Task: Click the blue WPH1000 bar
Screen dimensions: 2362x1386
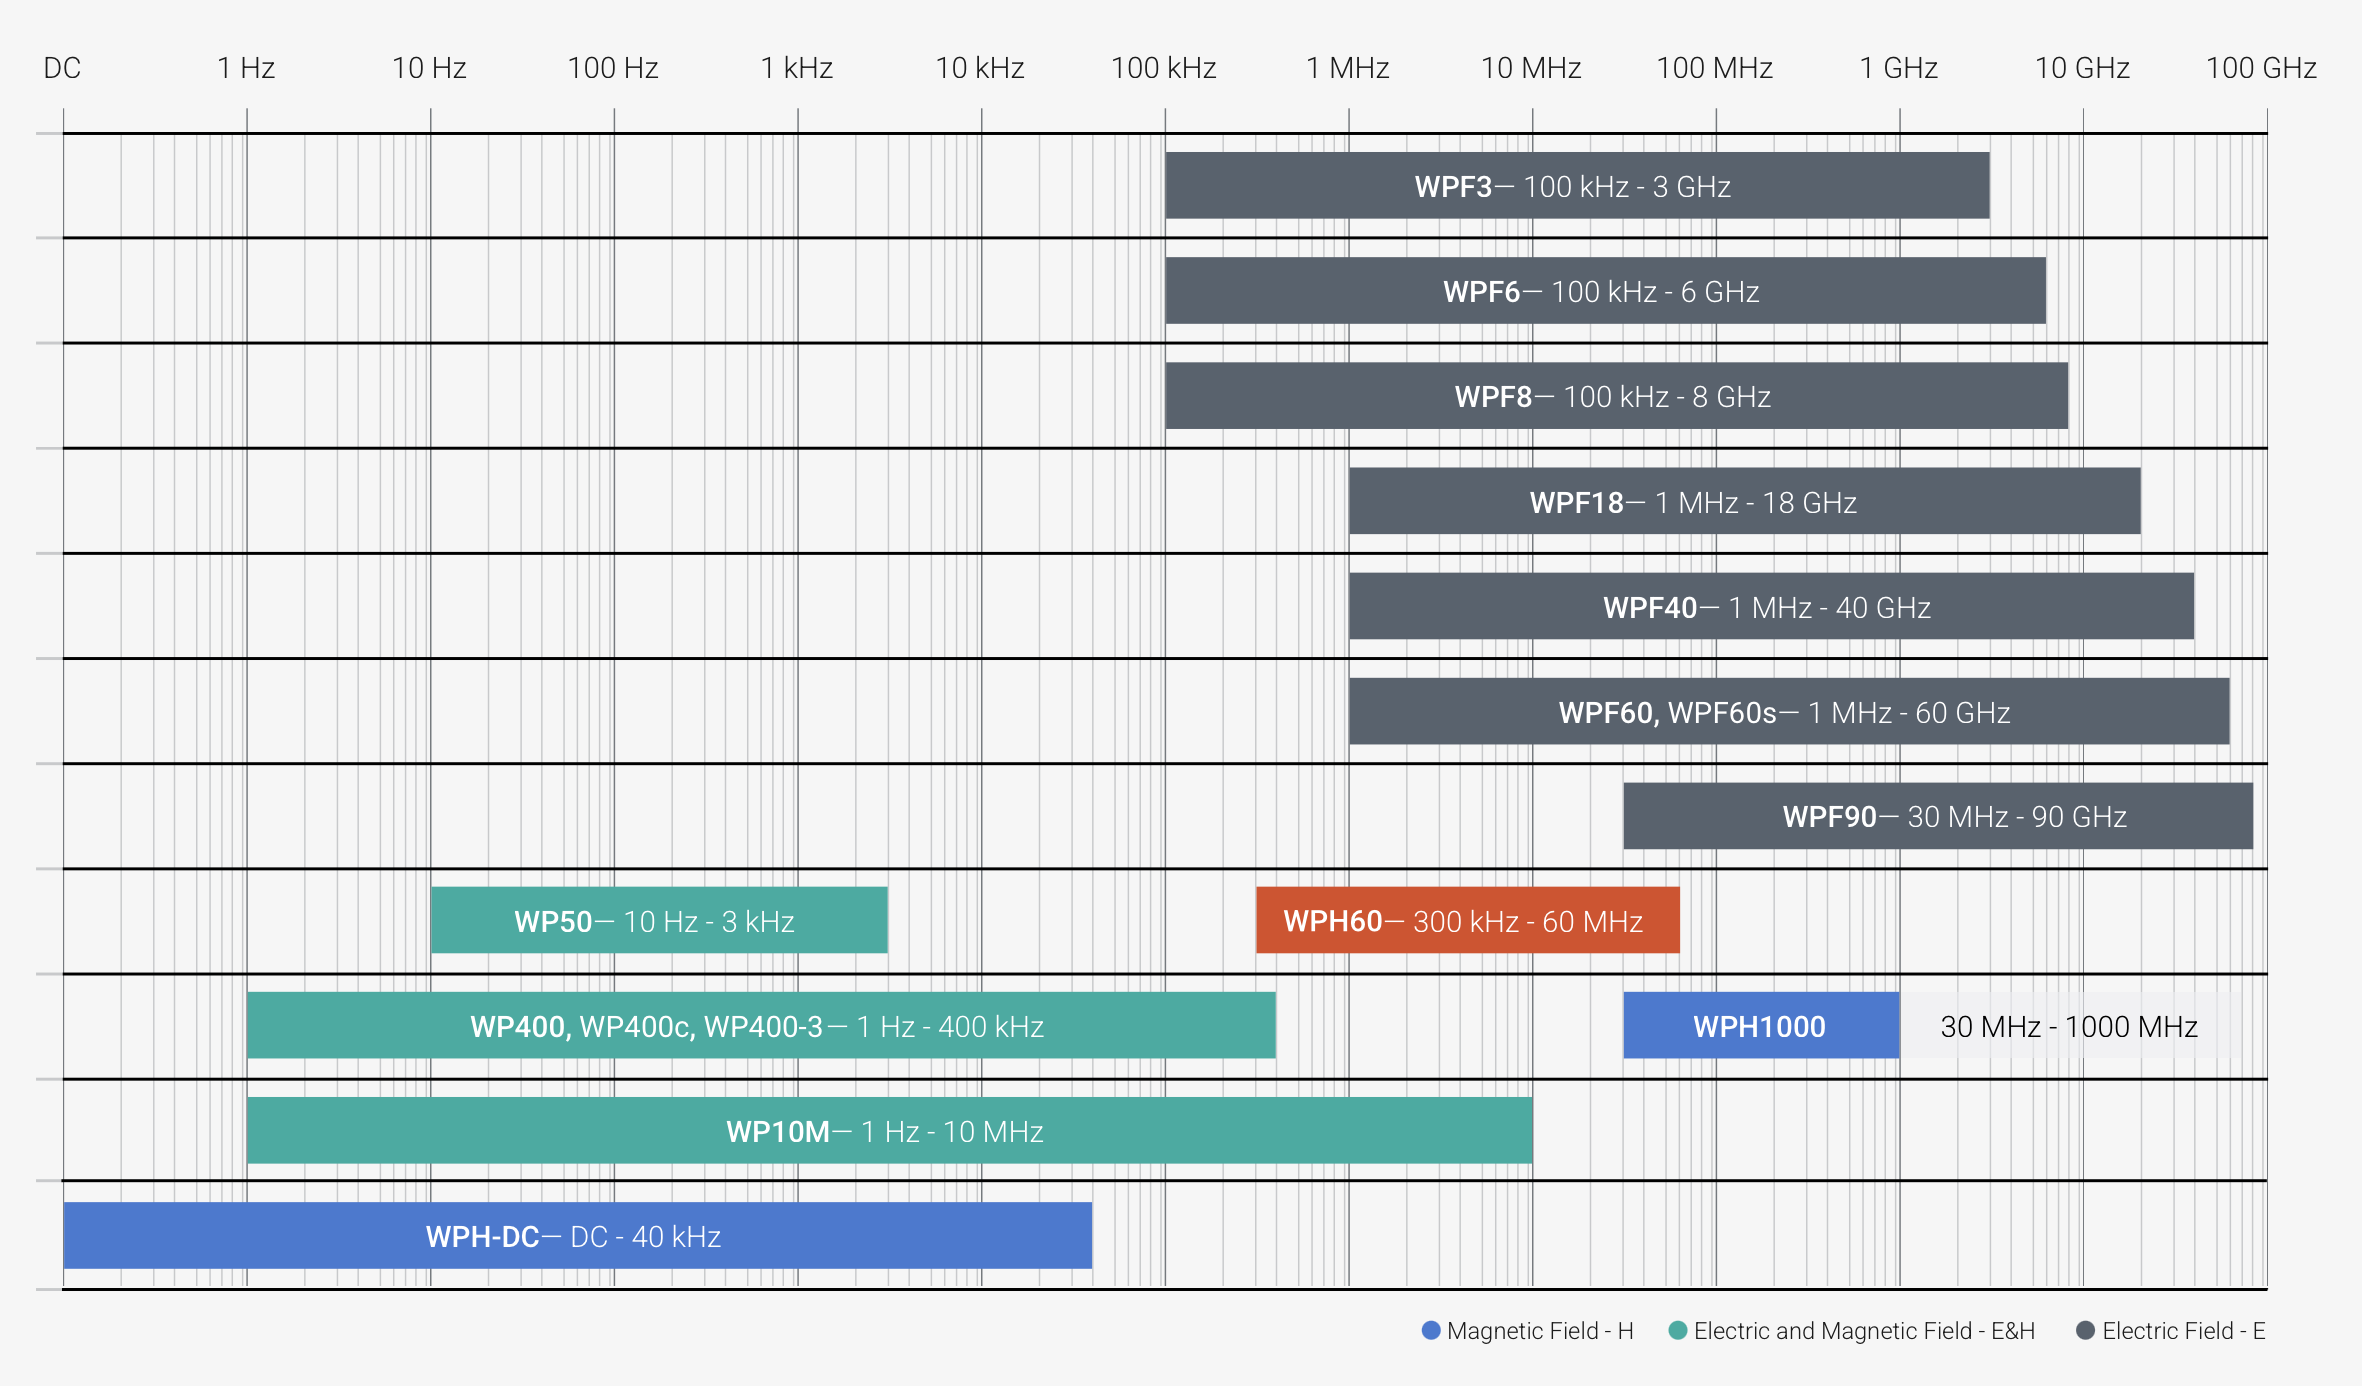Action: pos(1760,1026)
